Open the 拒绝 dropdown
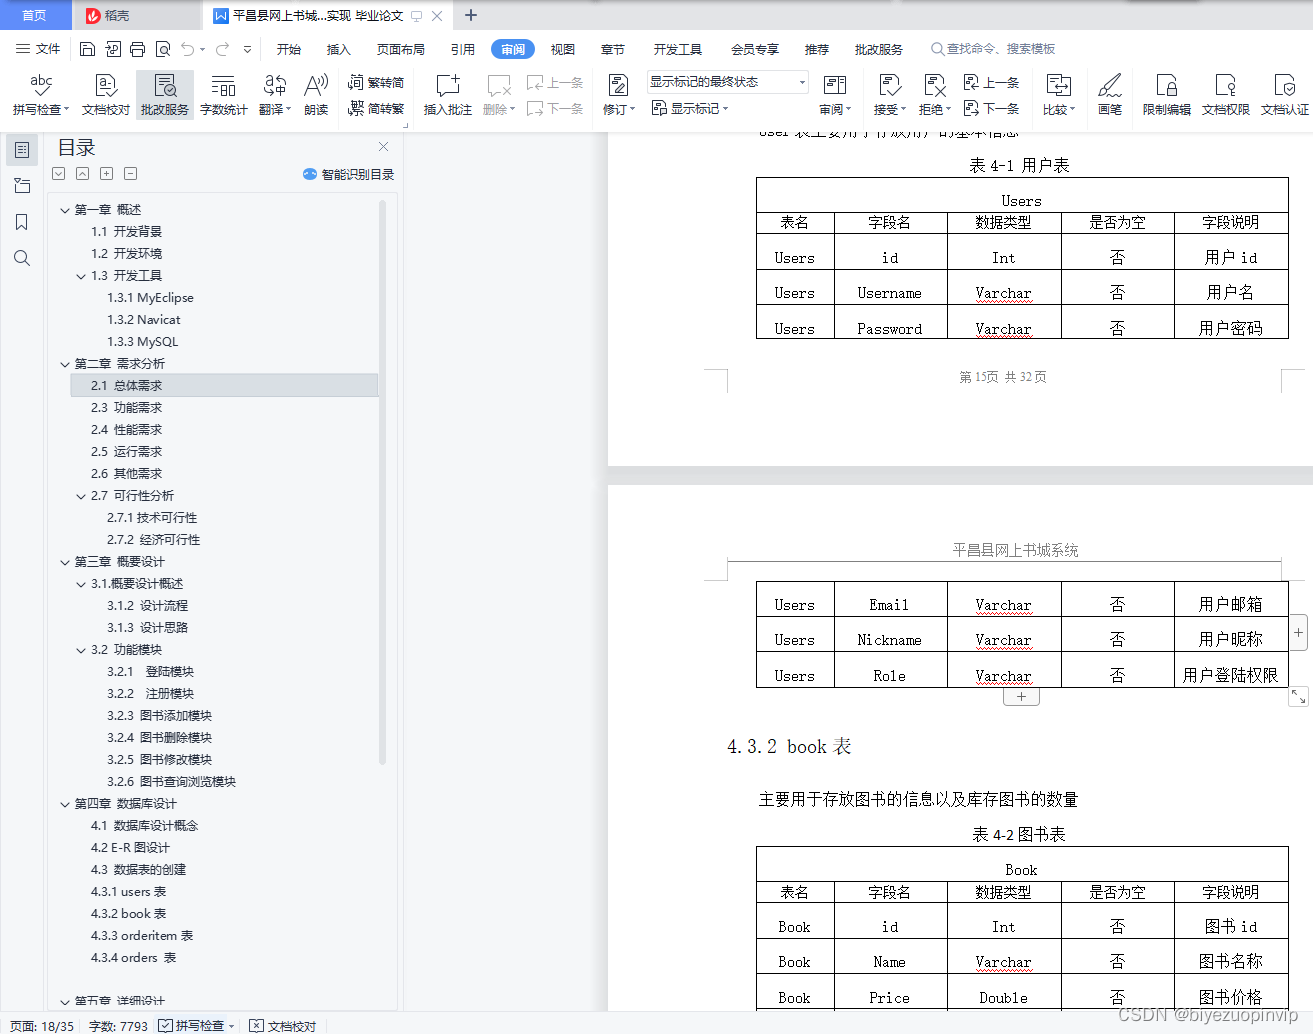Viewport: 1313px width, 1034px height. 935,110
